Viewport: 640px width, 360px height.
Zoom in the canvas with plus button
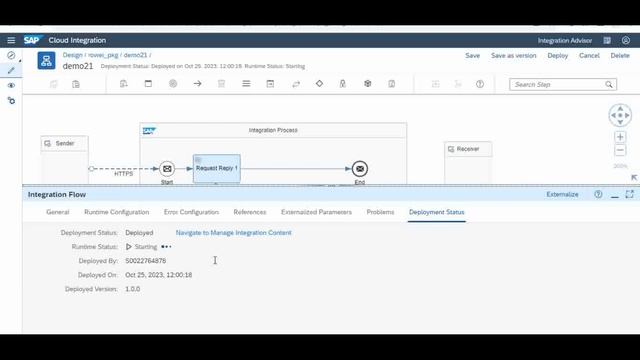coord(620,137)
